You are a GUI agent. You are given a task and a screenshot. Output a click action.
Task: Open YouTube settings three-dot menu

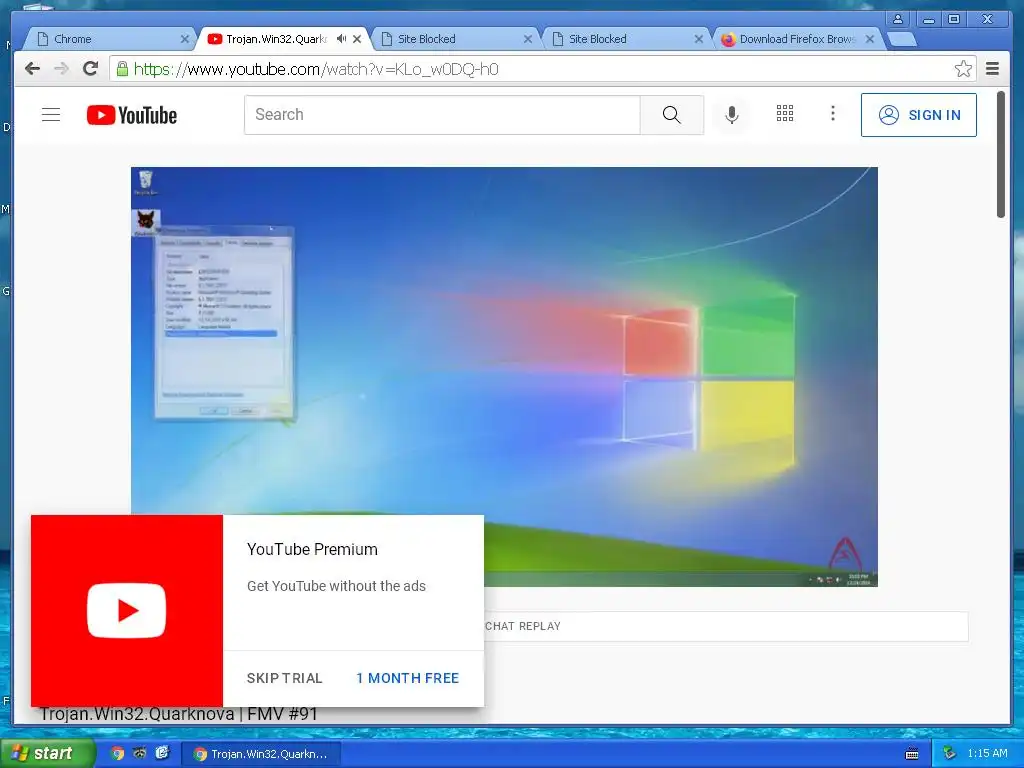pyautogui.click(x=832, y=114)
